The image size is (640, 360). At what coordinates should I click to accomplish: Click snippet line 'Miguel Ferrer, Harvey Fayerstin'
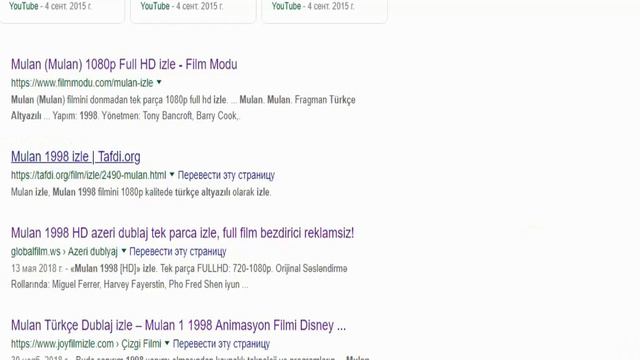tap(129, 284)
